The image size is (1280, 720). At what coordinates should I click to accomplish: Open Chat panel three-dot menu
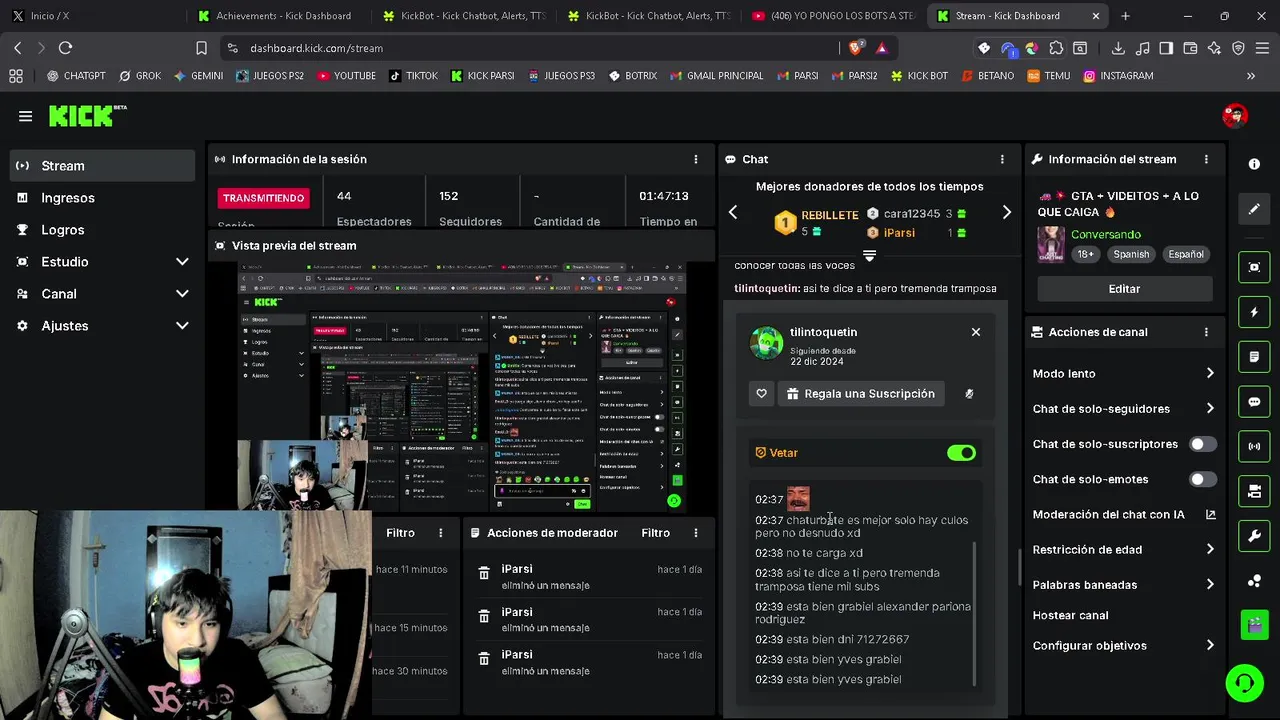pyautogui.click(x=1002, y=159)
